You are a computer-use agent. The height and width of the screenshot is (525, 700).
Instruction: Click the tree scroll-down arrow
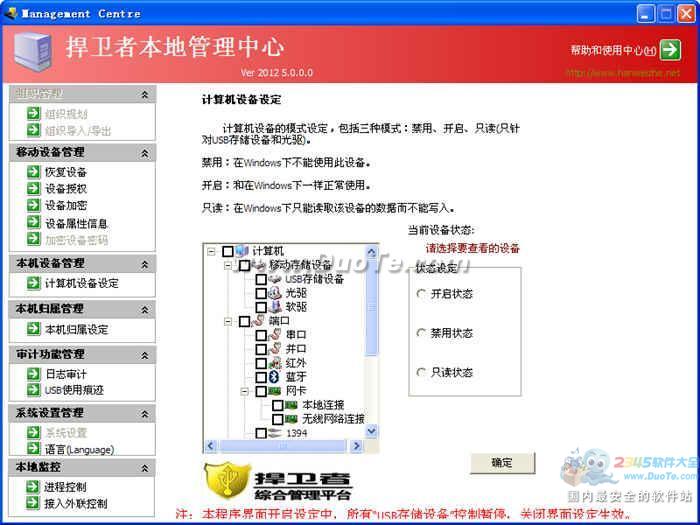pos(371,431)
